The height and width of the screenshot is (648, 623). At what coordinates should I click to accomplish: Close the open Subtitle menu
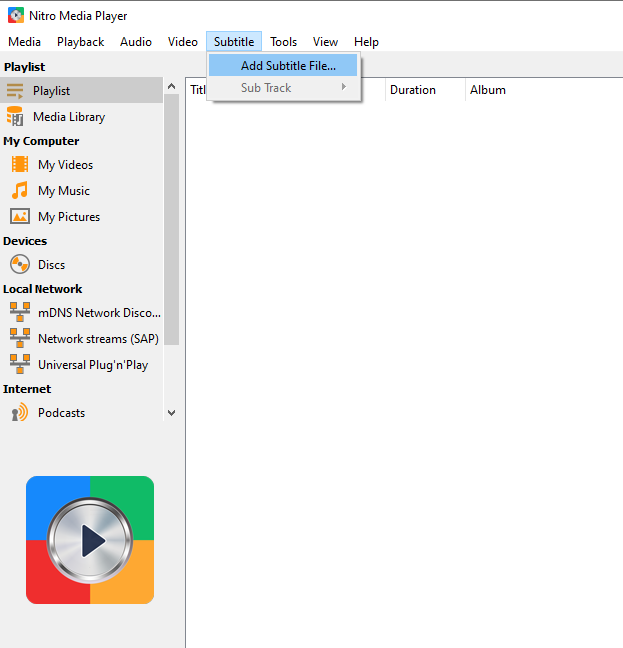click(234, 42)
